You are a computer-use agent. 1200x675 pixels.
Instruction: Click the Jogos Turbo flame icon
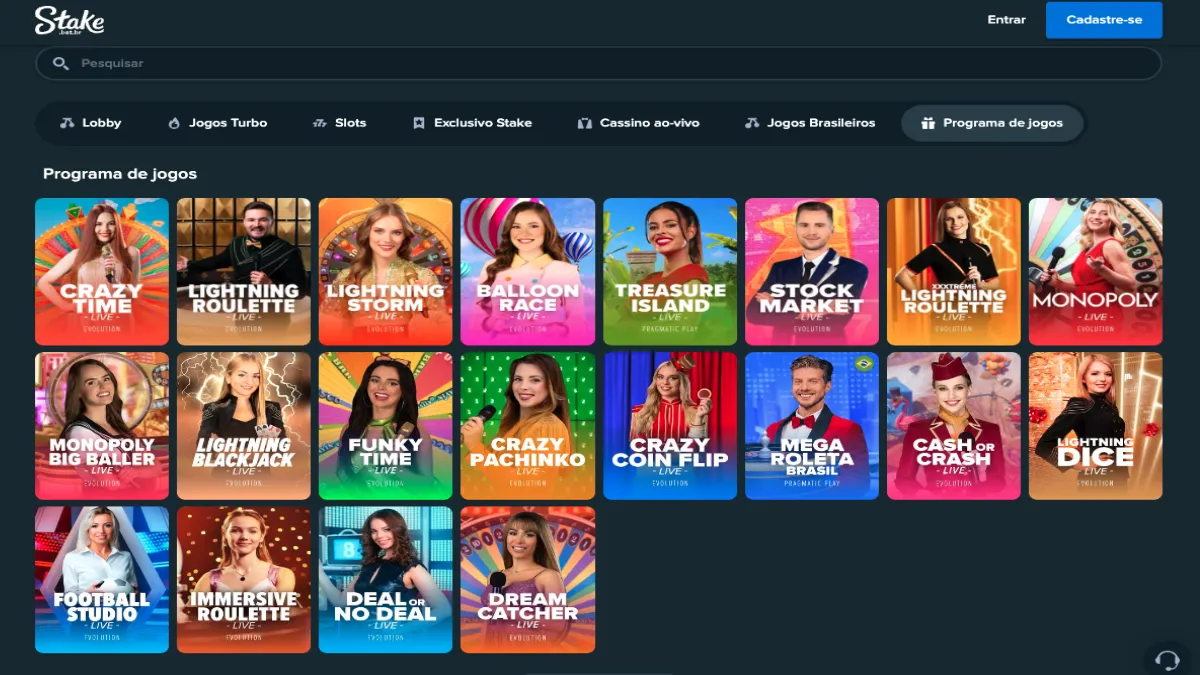pyautogui.click(x=175, y=123)
